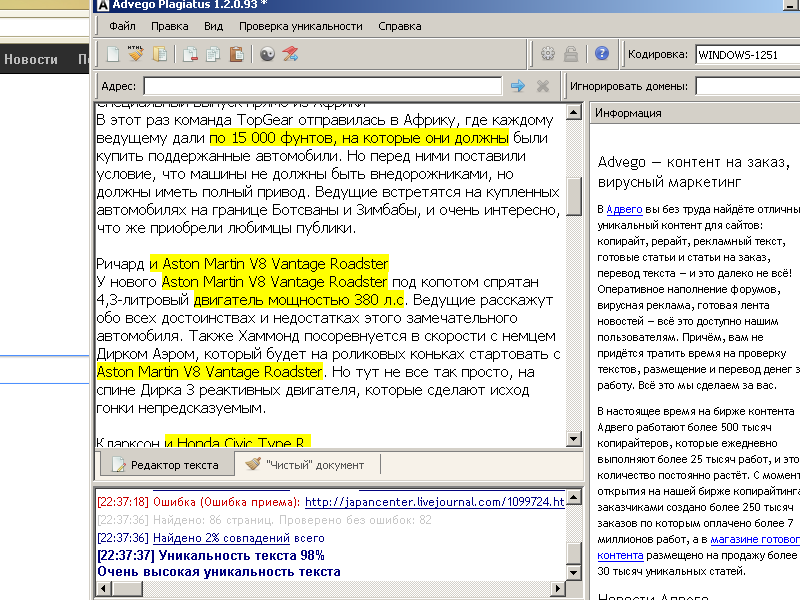Follow the Адвего link in Information panel
The height and width of the screenshot is (600, 800).
click(624, 209)
